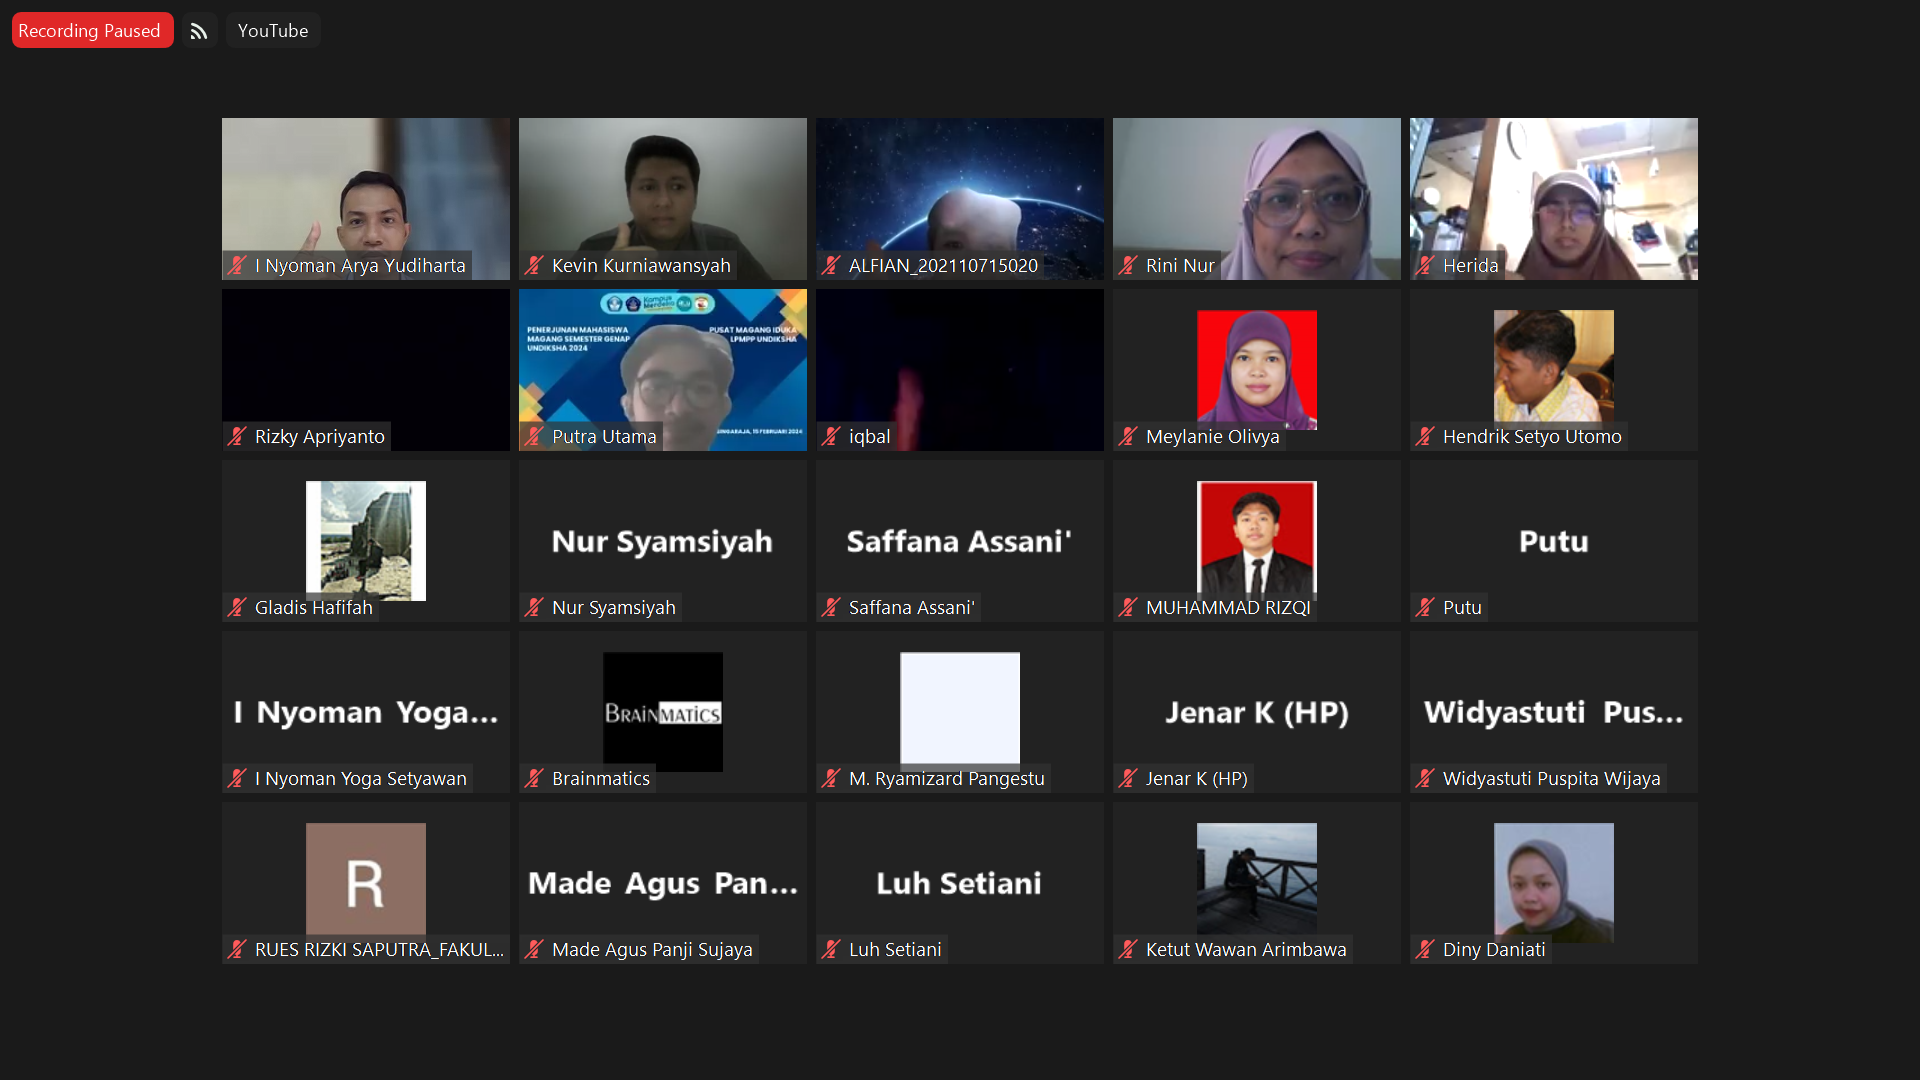Click muted mic icon beside Kevin Kurniawansyah

[x=534, y=266]
